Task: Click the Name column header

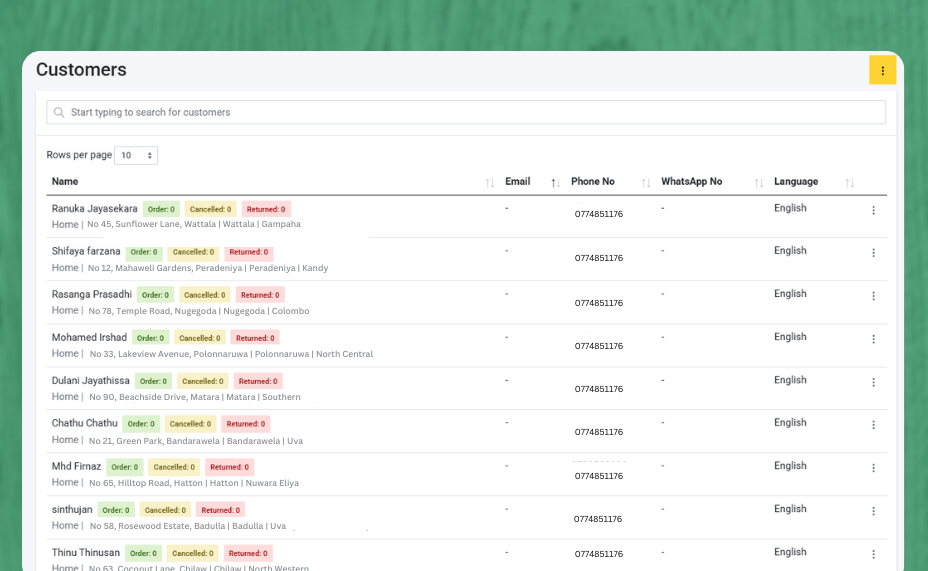Action: (65, 182)
